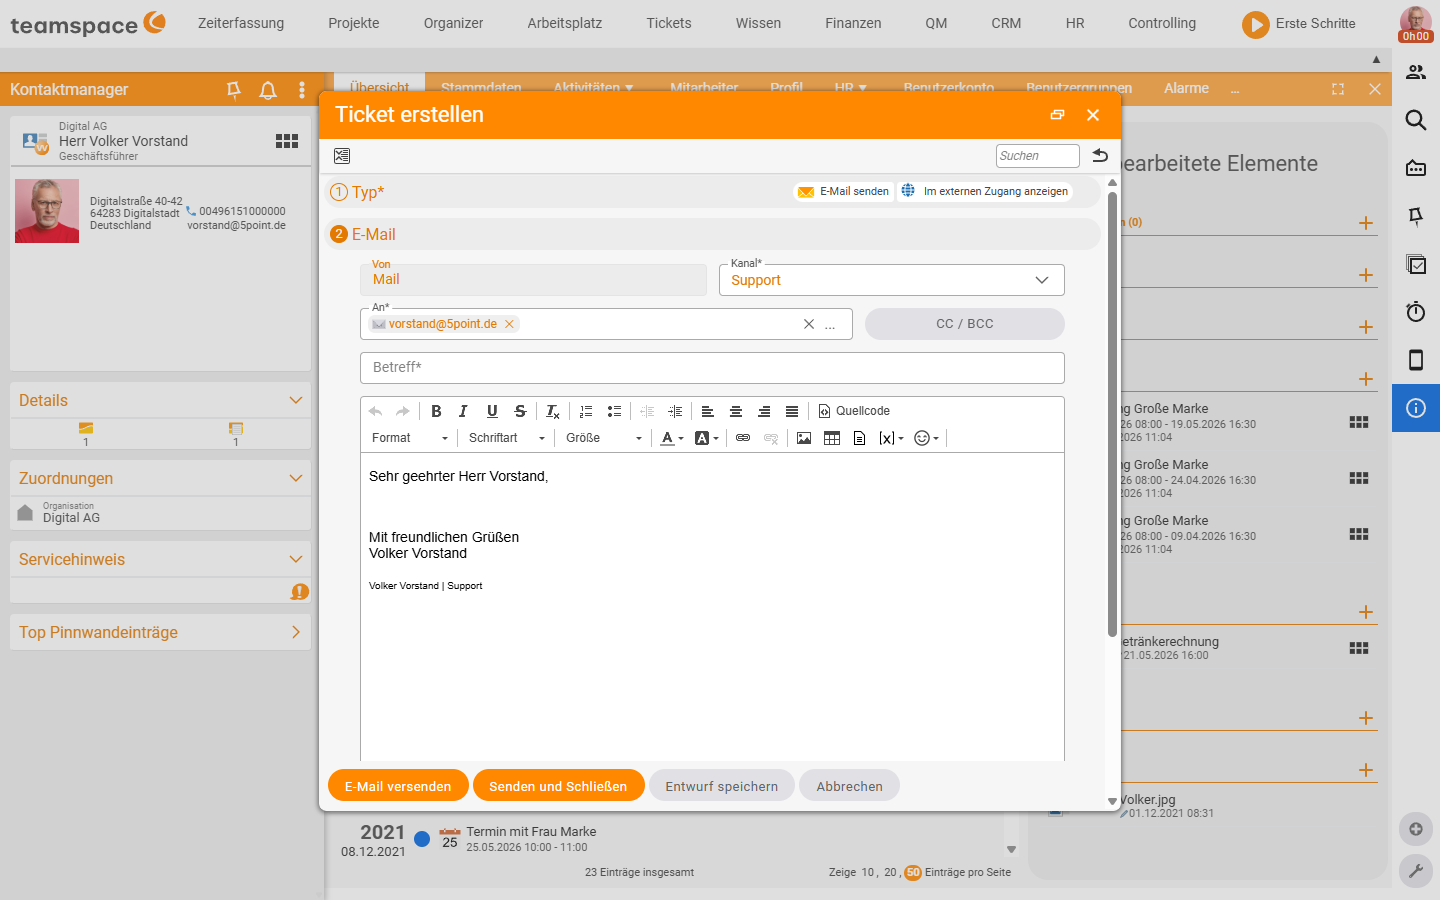Toggle strikethrough formatting in editor
1440x900 pixels.
click(520, 411)
